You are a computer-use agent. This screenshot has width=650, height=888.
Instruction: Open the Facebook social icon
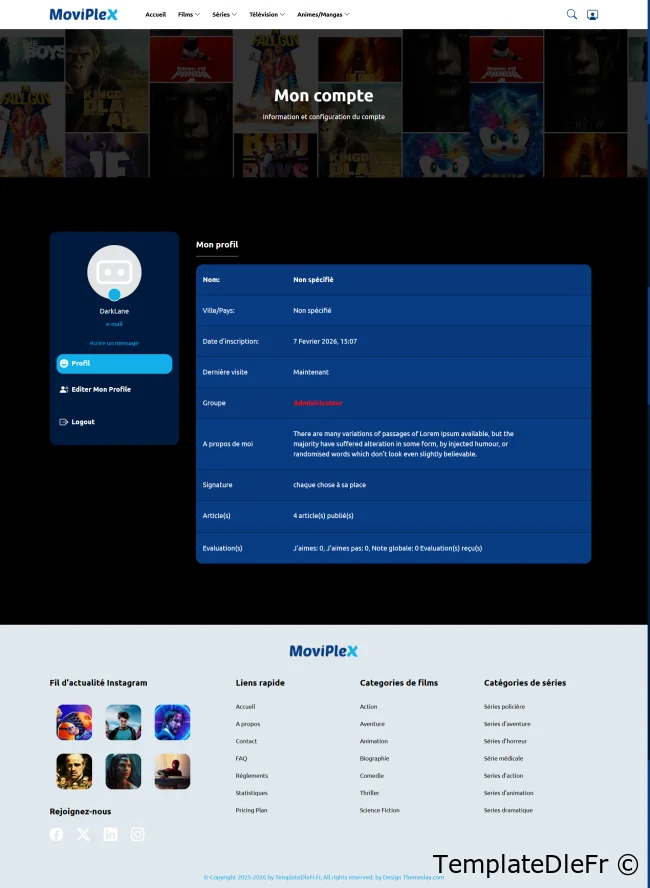(x=56, y=834)
